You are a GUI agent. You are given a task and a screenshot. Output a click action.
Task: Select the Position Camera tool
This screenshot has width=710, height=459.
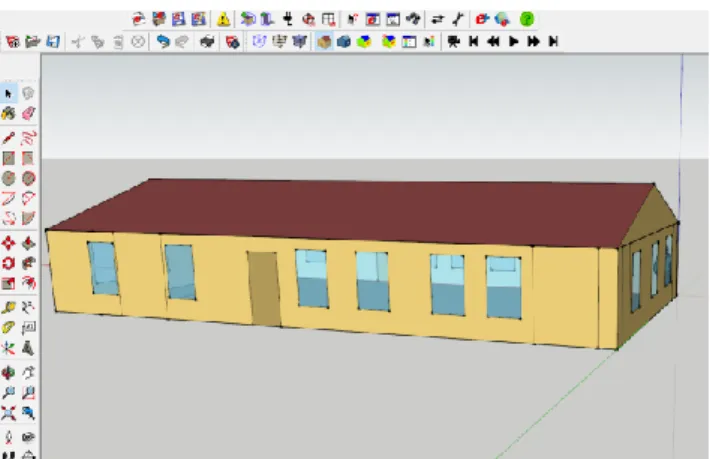pos(8,437)
